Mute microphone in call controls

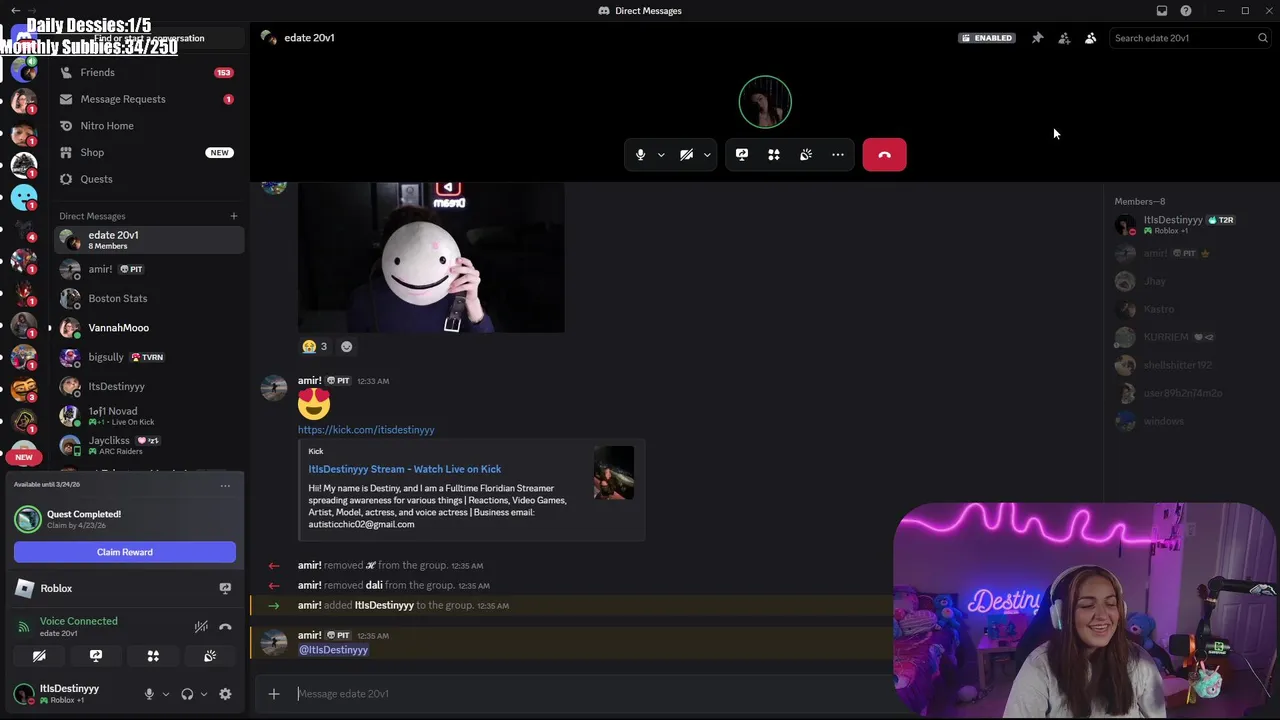click(640, 155)
